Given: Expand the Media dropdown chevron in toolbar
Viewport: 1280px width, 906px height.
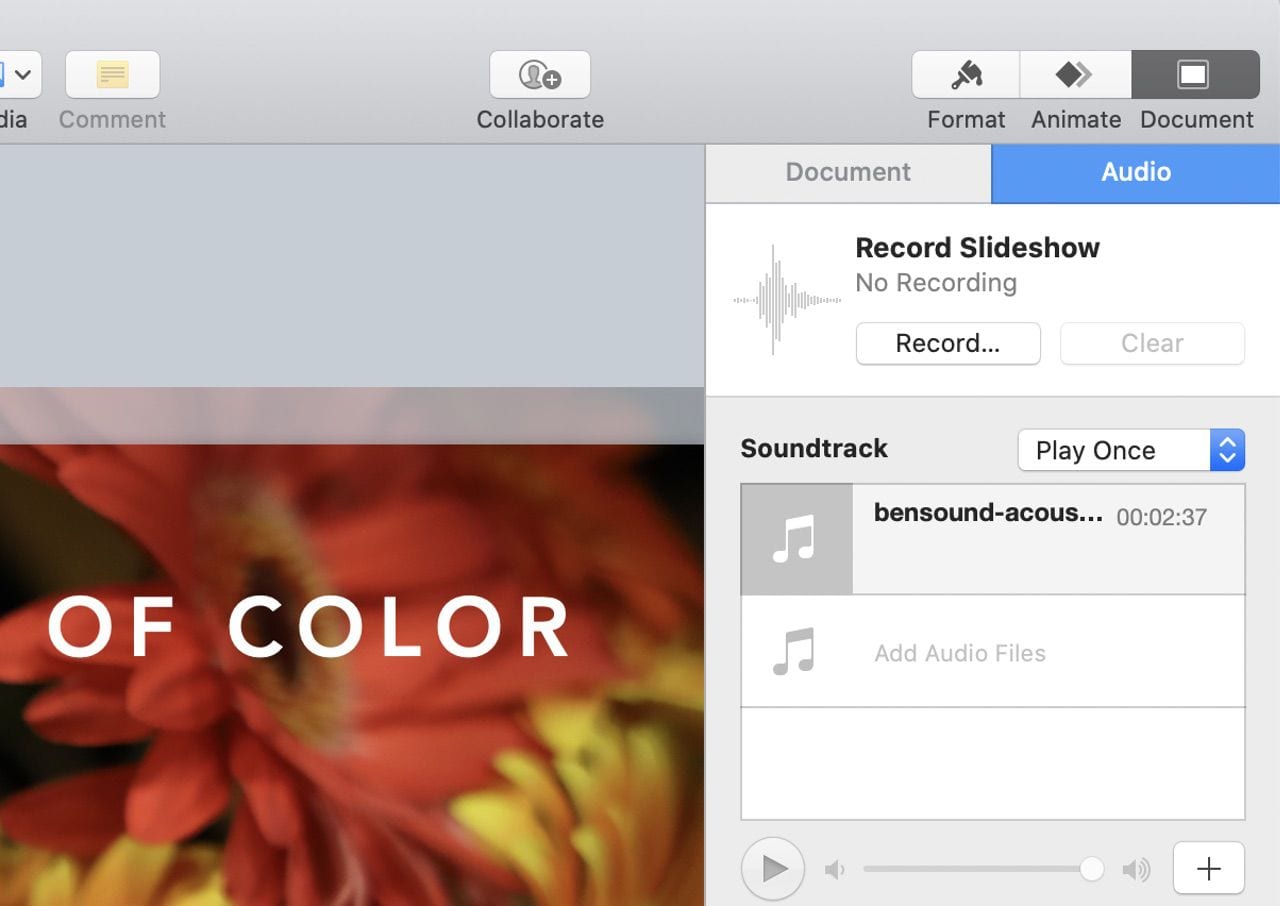Looking at the screenshot, I should pyautogui.click(x=22, y=75).
